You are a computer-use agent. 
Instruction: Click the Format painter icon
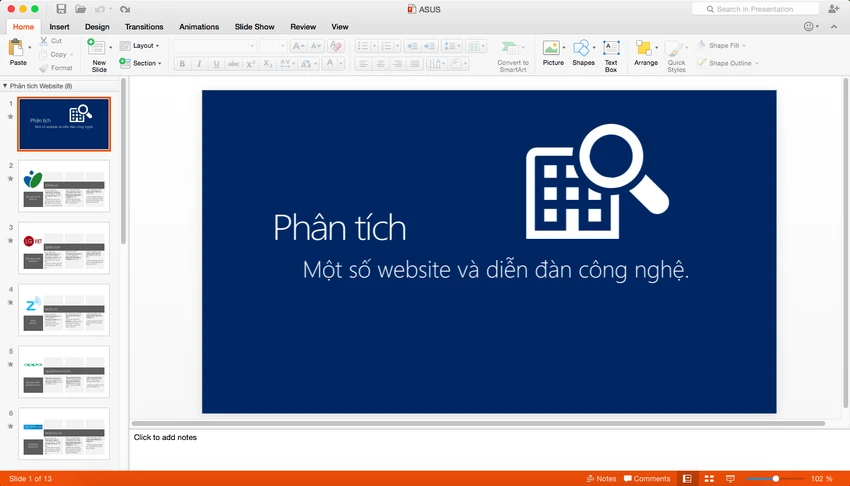(44, 68)
